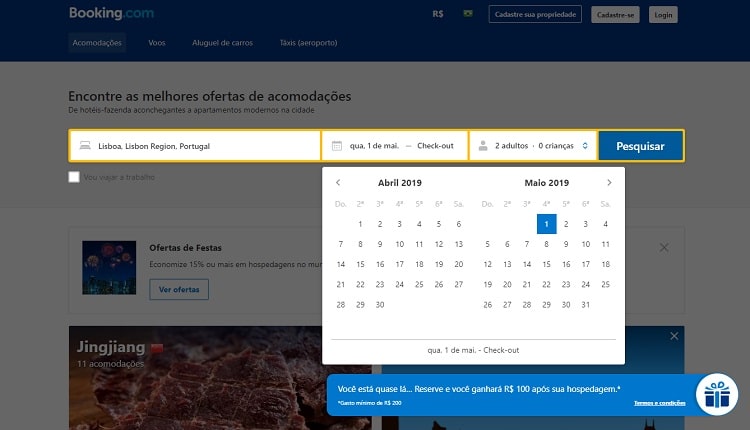This screenshot has width=750, height=430.
Task: Open the Aluguel de carros tab
Action: (222, 43)
